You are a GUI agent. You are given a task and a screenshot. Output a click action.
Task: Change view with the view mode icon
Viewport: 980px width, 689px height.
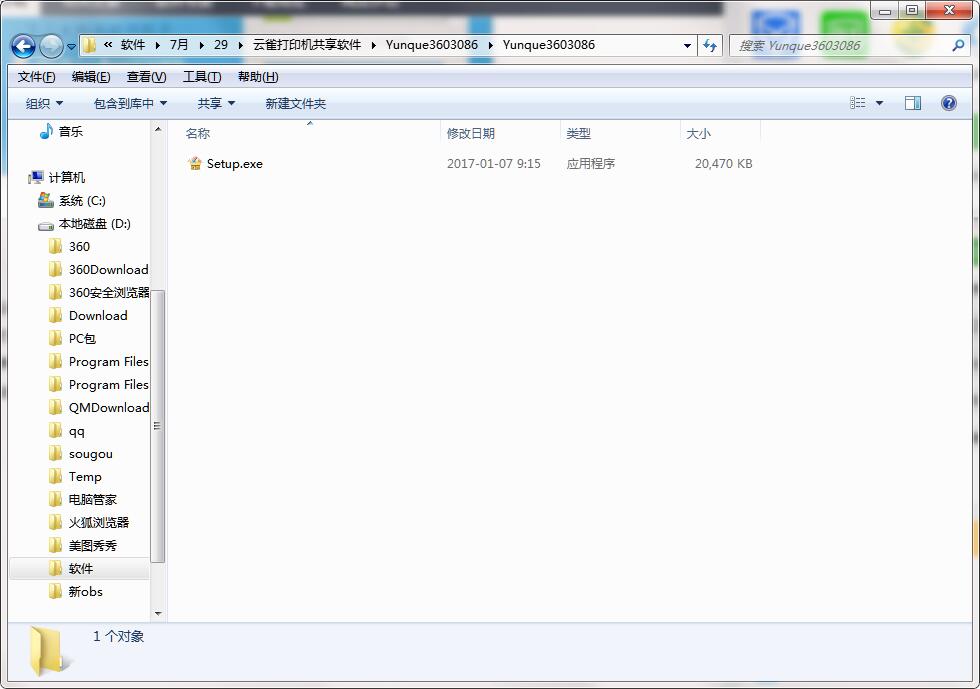[x=858, y=103]
